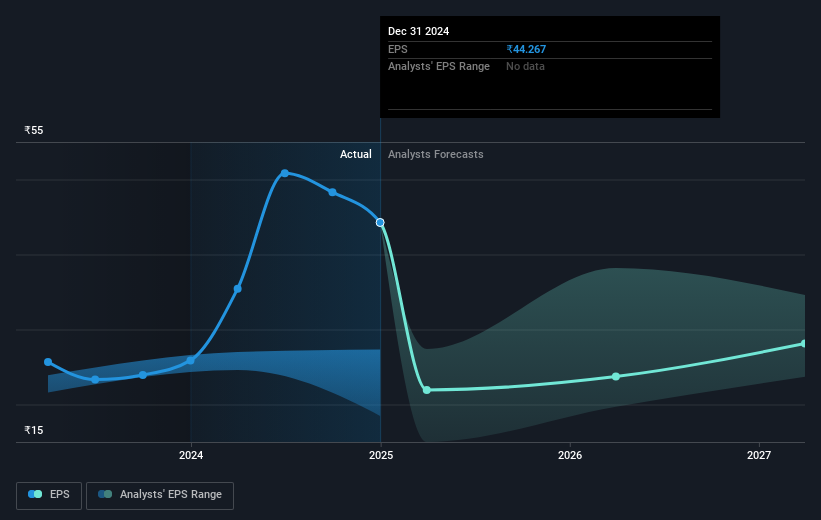Select the lowest forecast point after 2025
This screenshot has width=821, height=520.
(427, 390)
